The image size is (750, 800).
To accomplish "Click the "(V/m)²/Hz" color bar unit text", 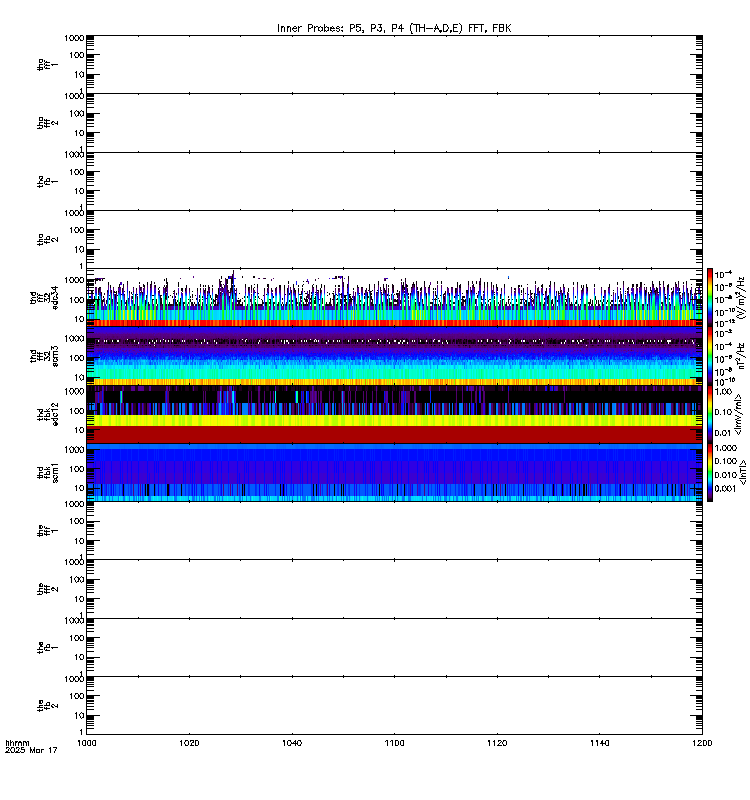I will click(x=741, y=297).
